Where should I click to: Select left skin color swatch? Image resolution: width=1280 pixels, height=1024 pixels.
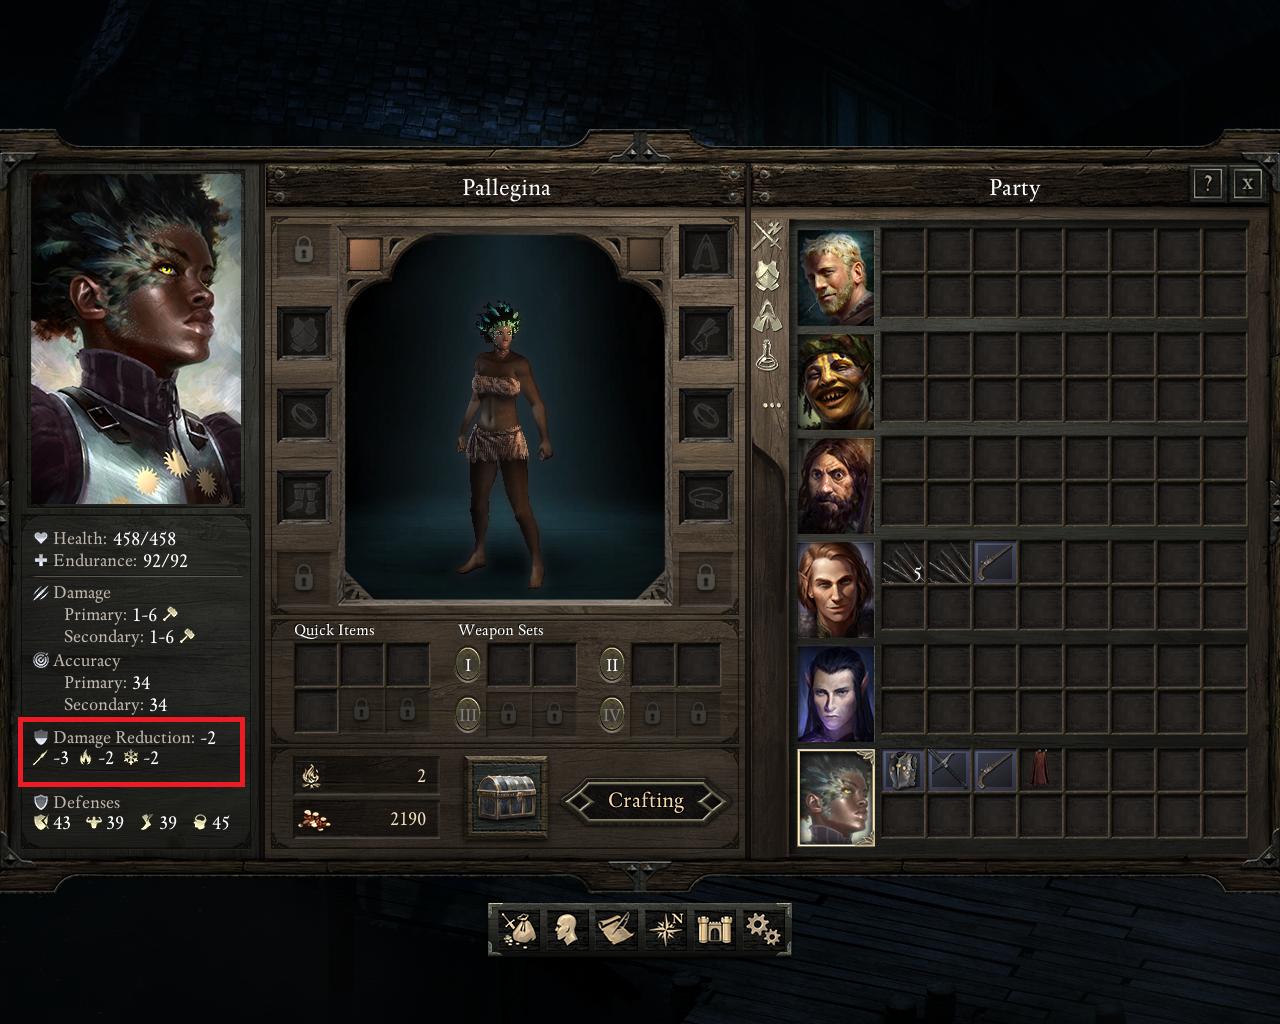coord(365,254)
